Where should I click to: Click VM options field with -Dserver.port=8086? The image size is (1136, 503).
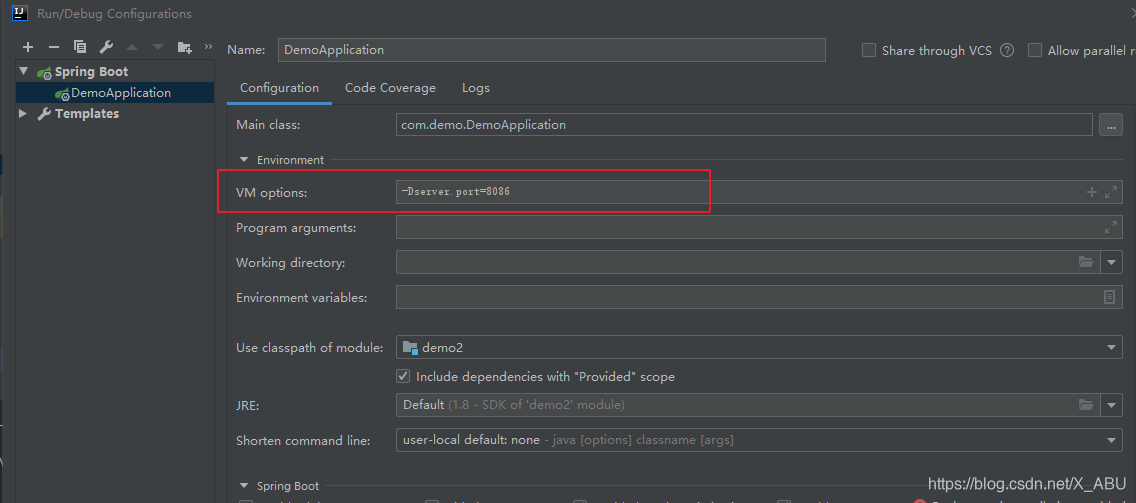pos(759,192)
